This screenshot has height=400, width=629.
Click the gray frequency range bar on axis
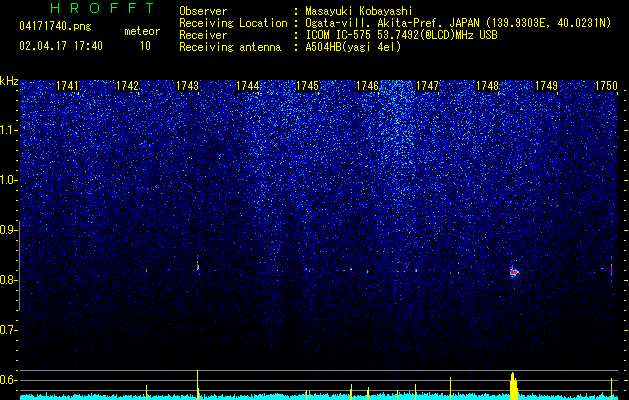[x=19, y=266]
